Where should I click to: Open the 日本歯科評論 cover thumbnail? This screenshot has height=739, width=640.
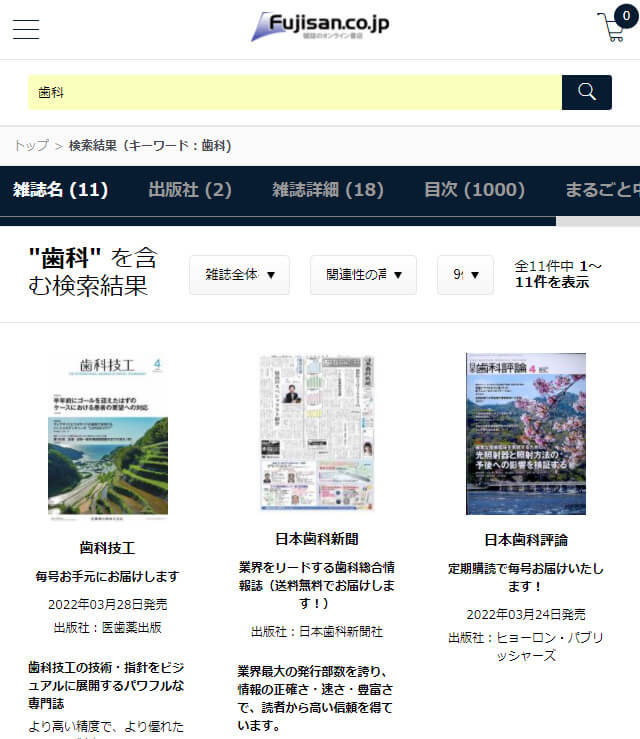click(x=526, y=434)
